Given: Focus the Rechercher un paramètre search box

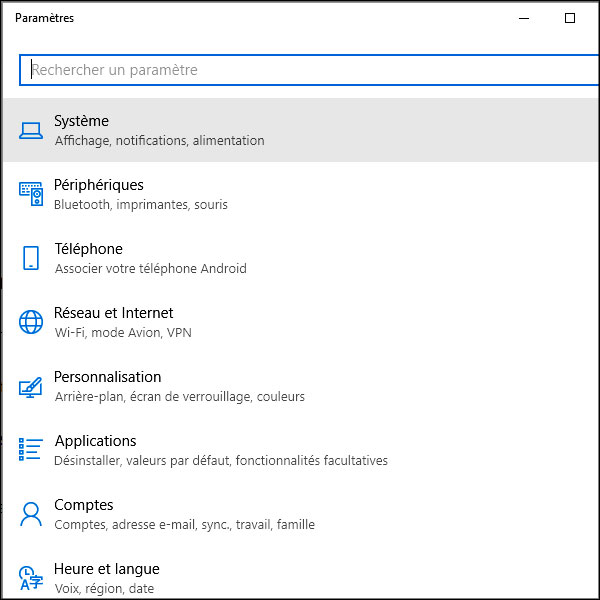Looking at the screenshot, I should (x=309, y=70).
